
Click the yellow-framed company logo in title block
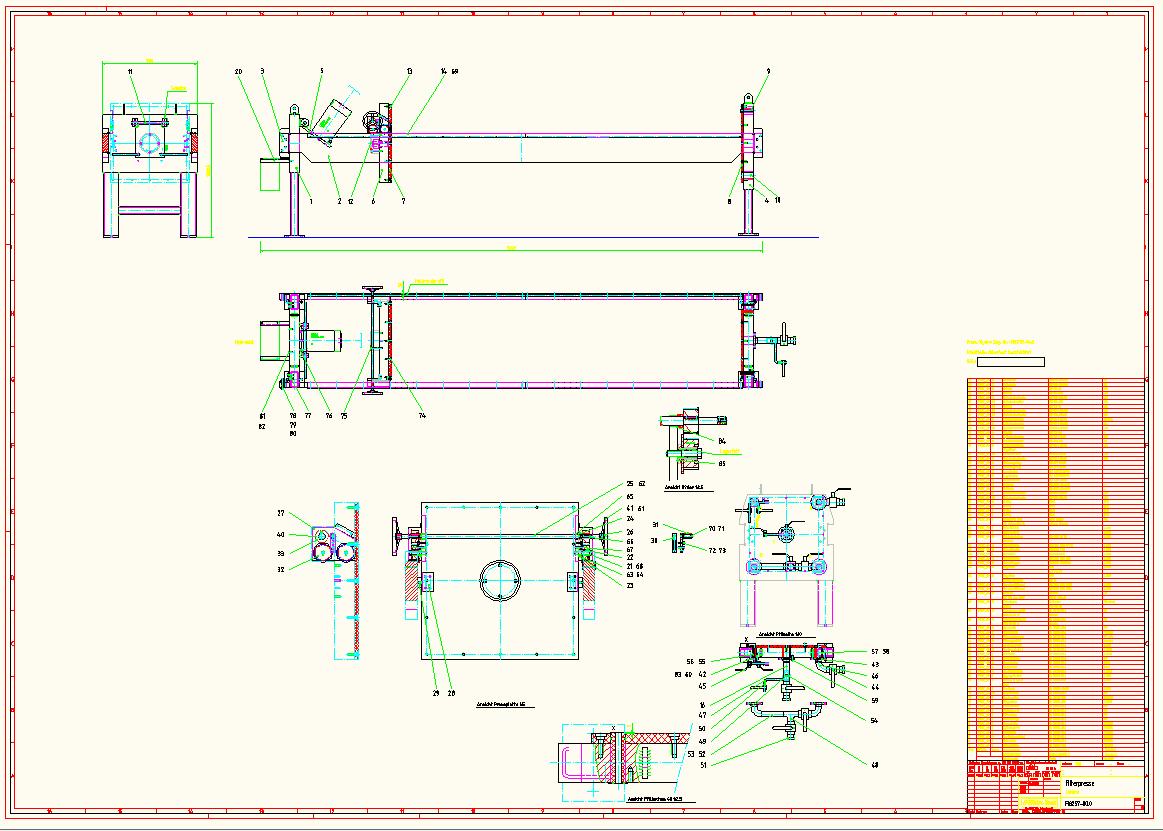point(1039,802)
